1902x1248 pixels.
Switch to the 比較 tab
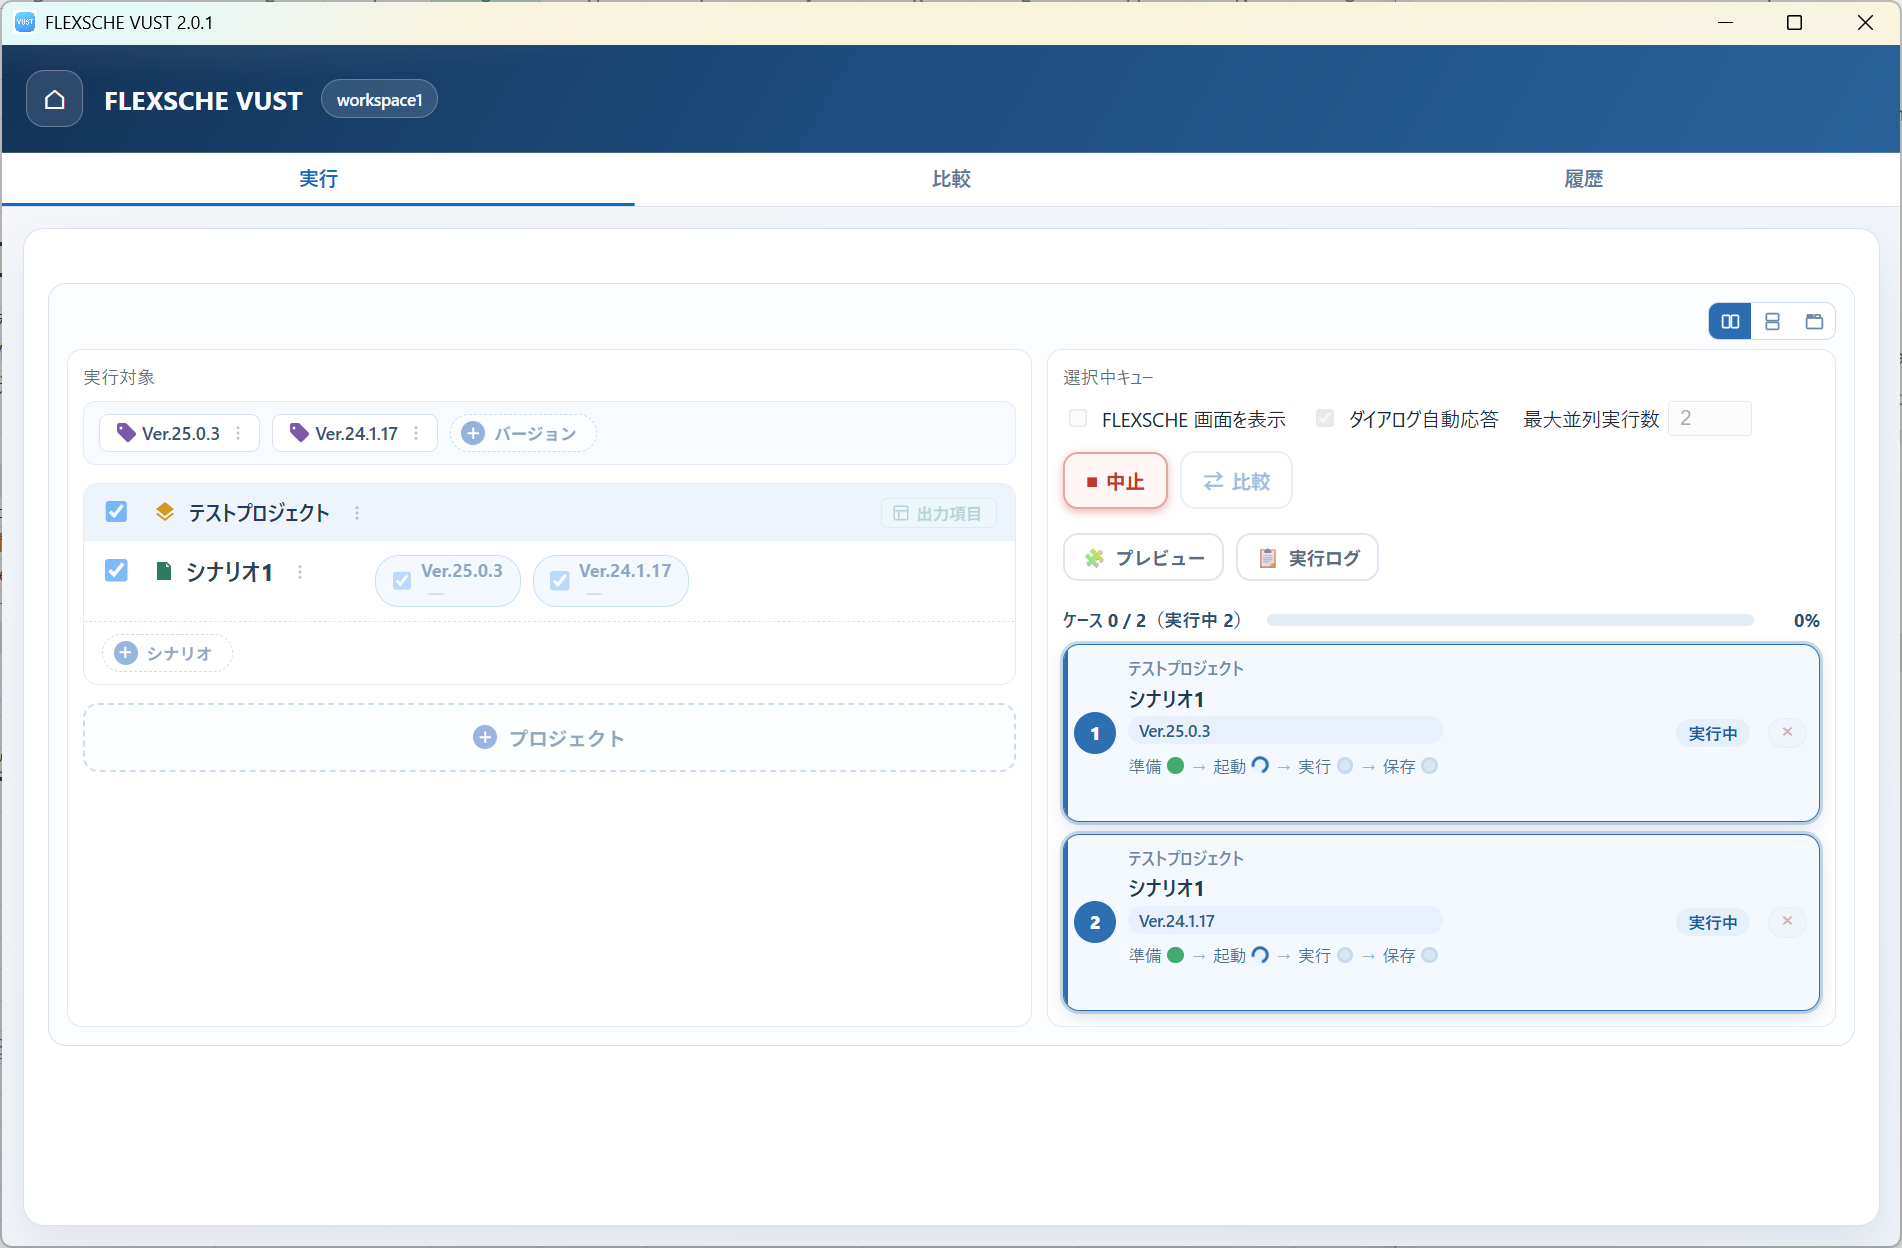951,179
